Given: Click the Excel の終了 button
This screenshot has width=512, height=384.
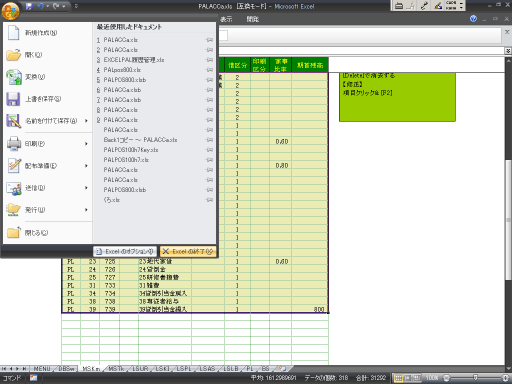Looking at the screenshot, I should coord(188,251).
